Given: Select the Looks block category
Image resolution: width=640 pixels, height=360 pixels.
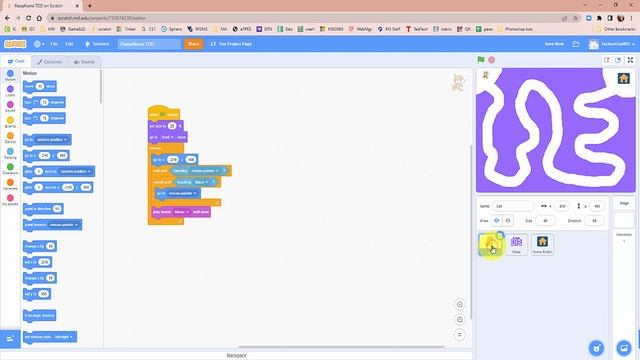Looking at the screenshot, I should pos(10,91).
